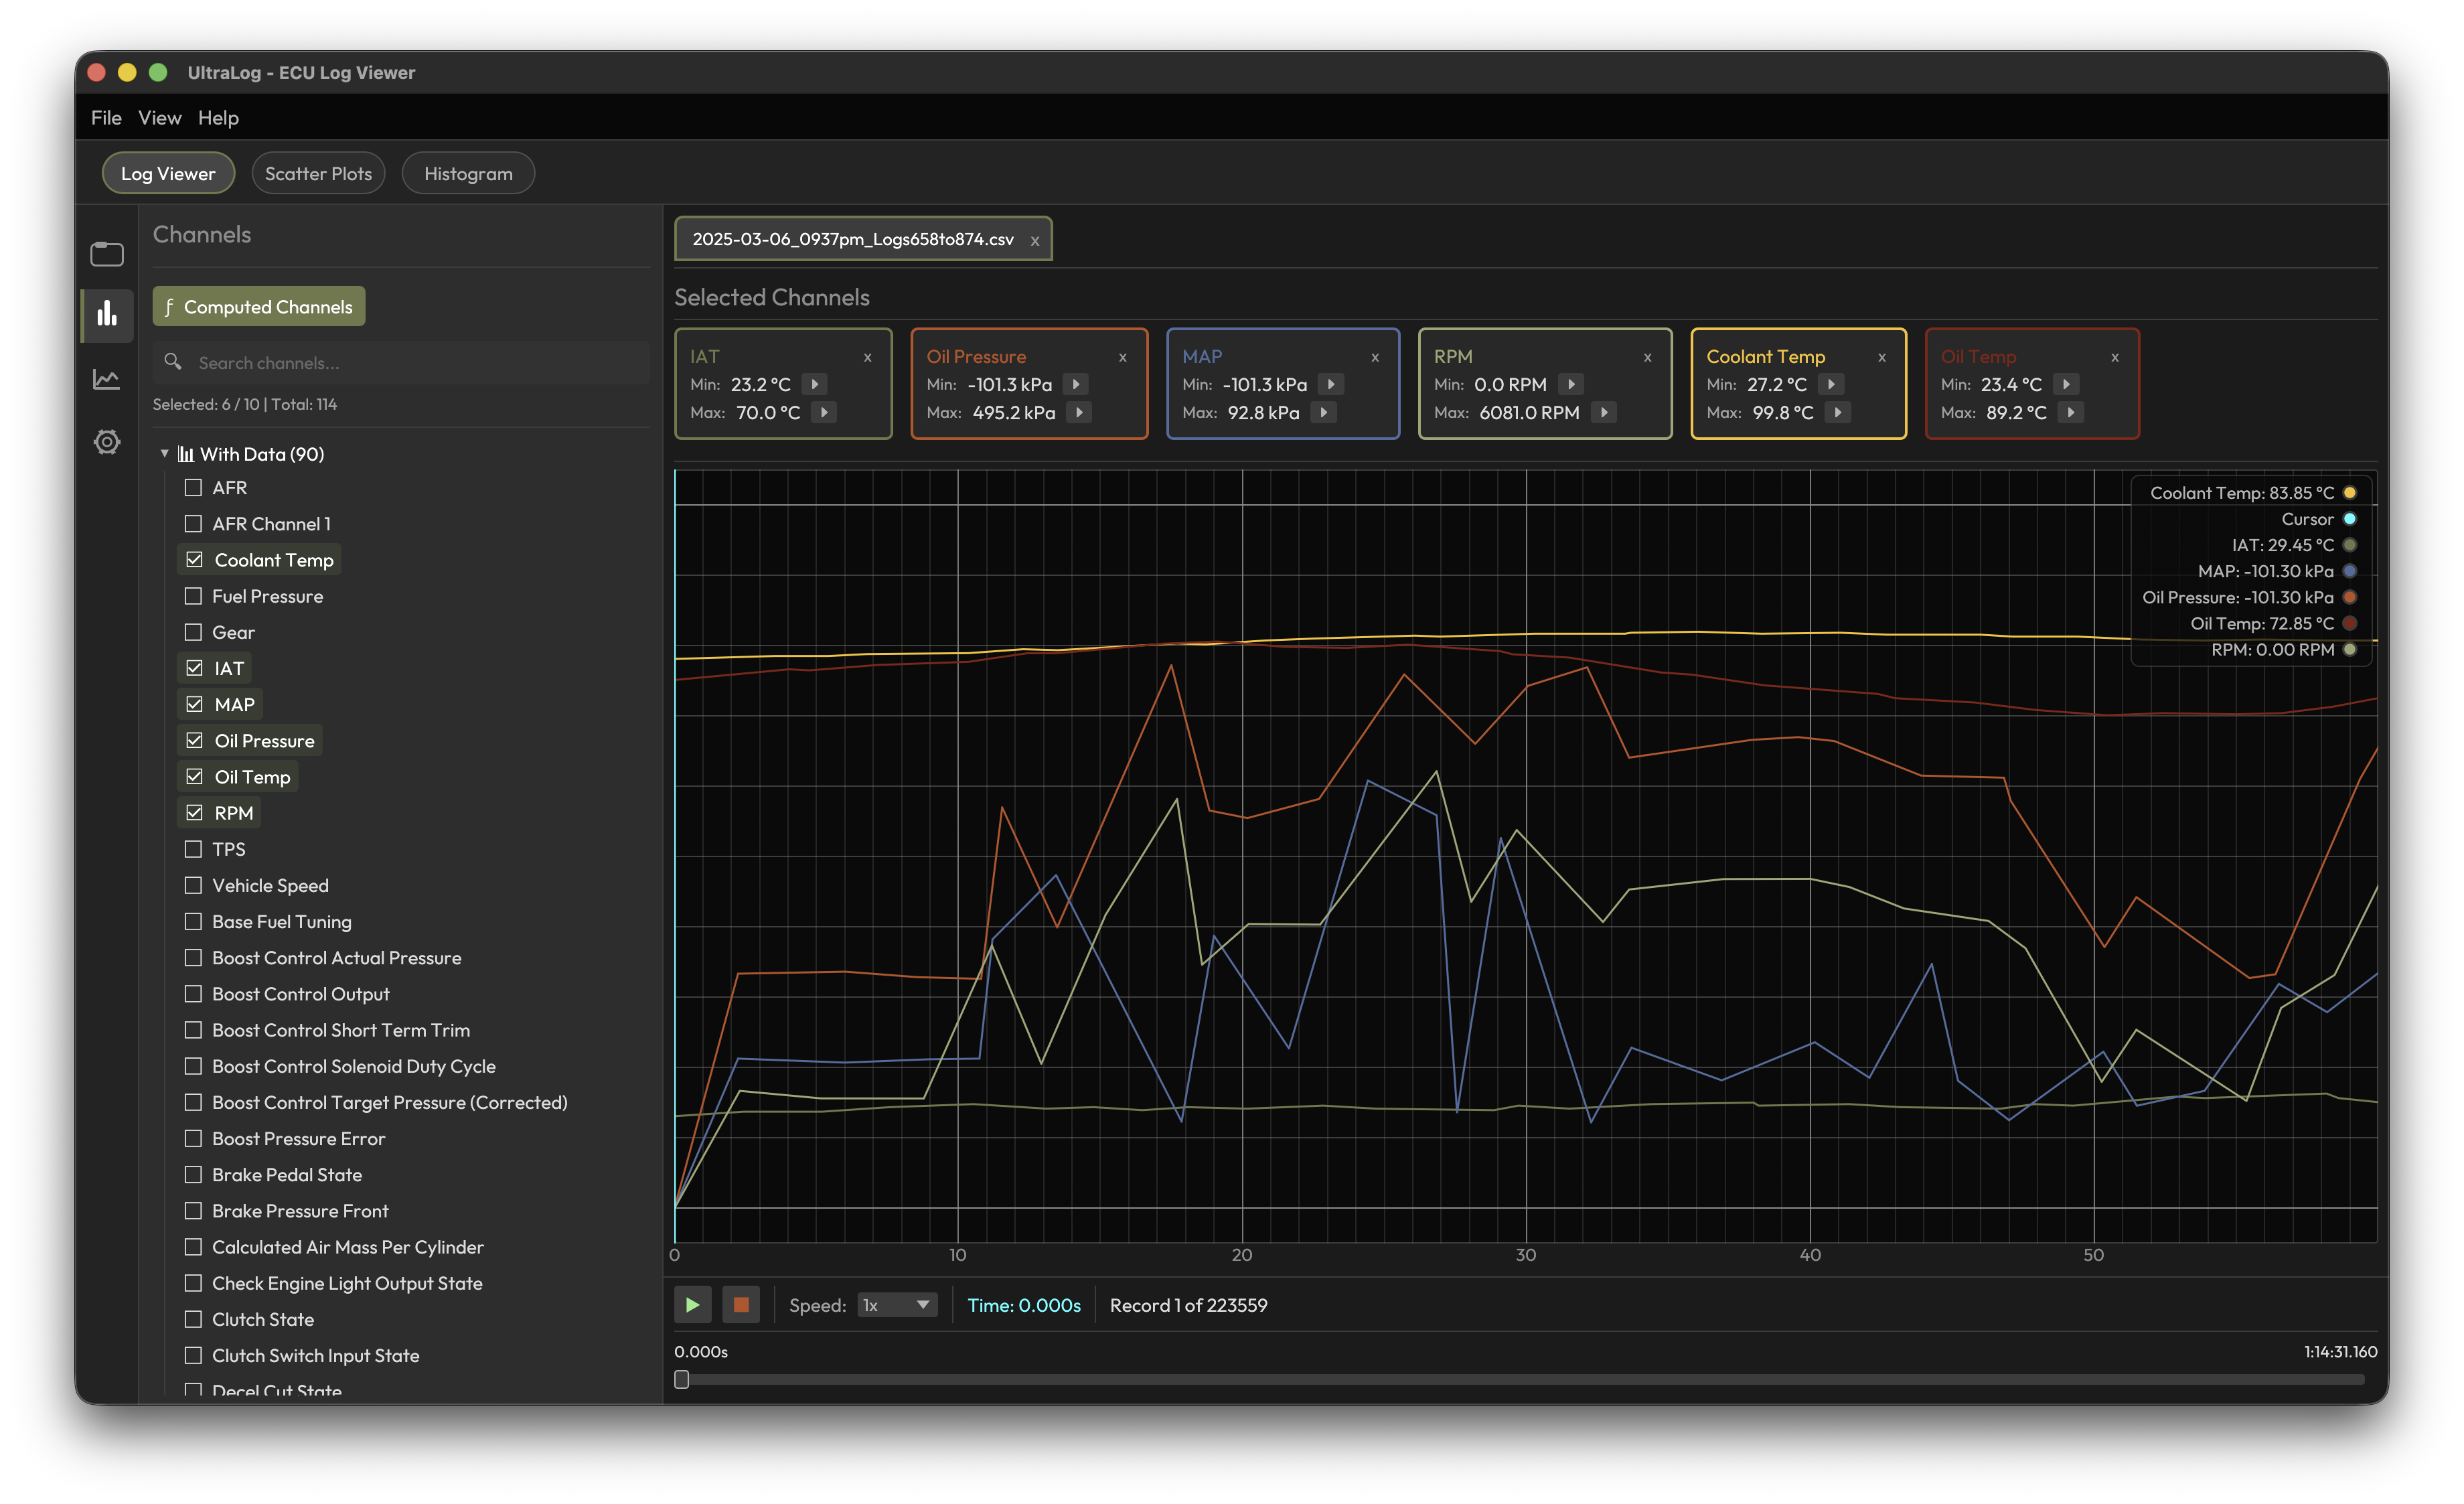Open the file browser panel in the sidebar
This screenshot has height=1504, width=2464.
pos(106,254)
